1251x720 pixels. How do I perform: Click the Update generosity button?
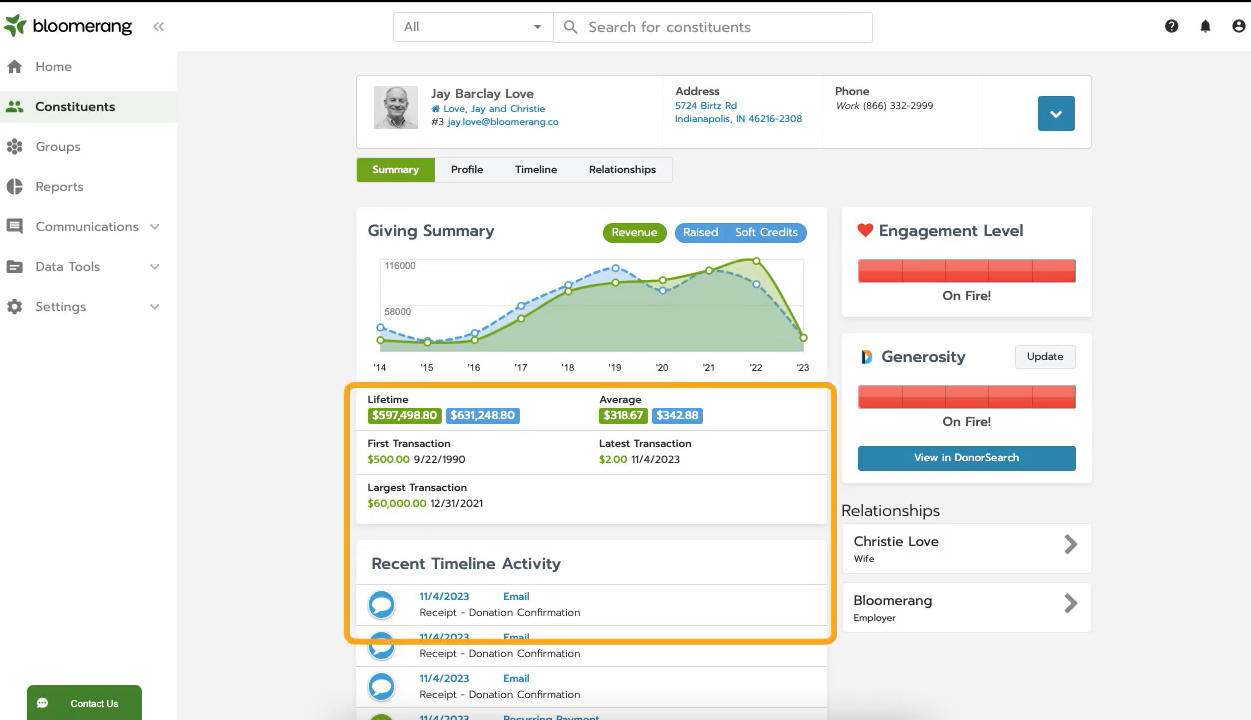[x=1045, y=357]
